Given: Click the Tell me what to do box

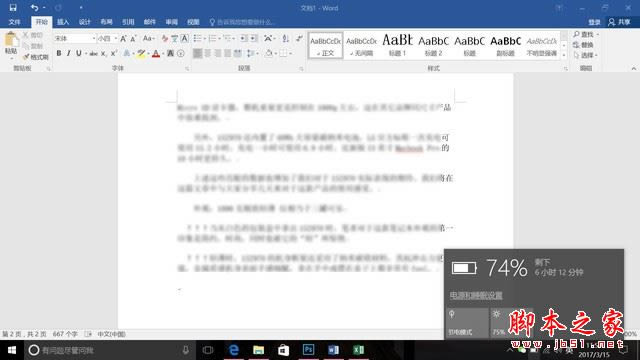Looking at the screenshot, I should [x=243, y=22].
